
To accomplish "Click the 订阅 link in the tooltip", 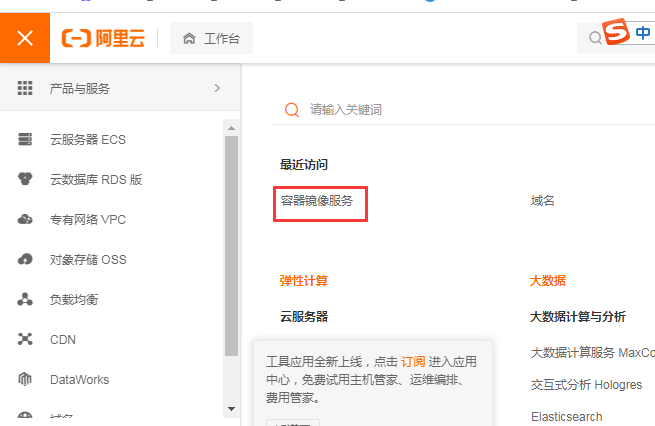I will click(413, 361).
